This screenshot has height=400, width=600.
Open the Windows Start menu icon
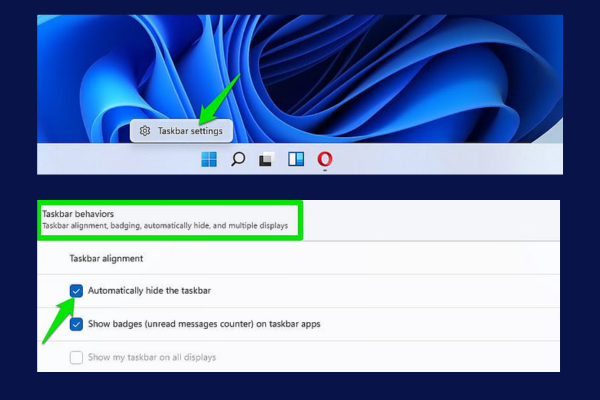[x=209, y=159]
